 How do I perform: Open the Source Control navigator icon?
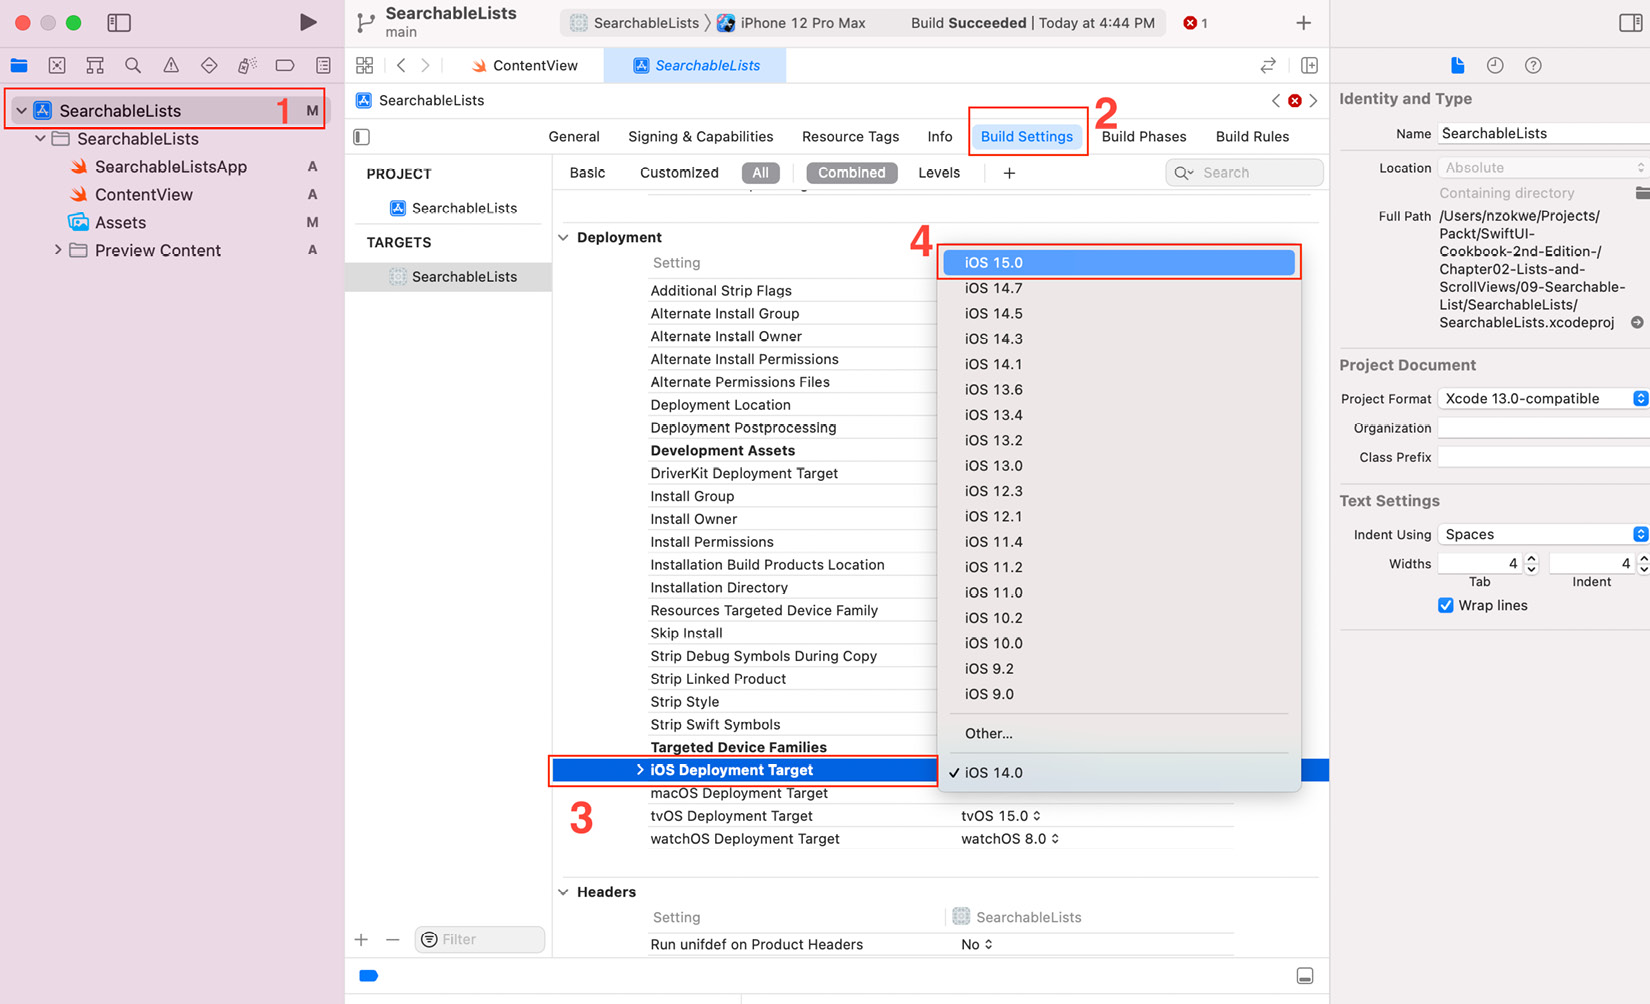pyautogui.click(x=57, y=65)
